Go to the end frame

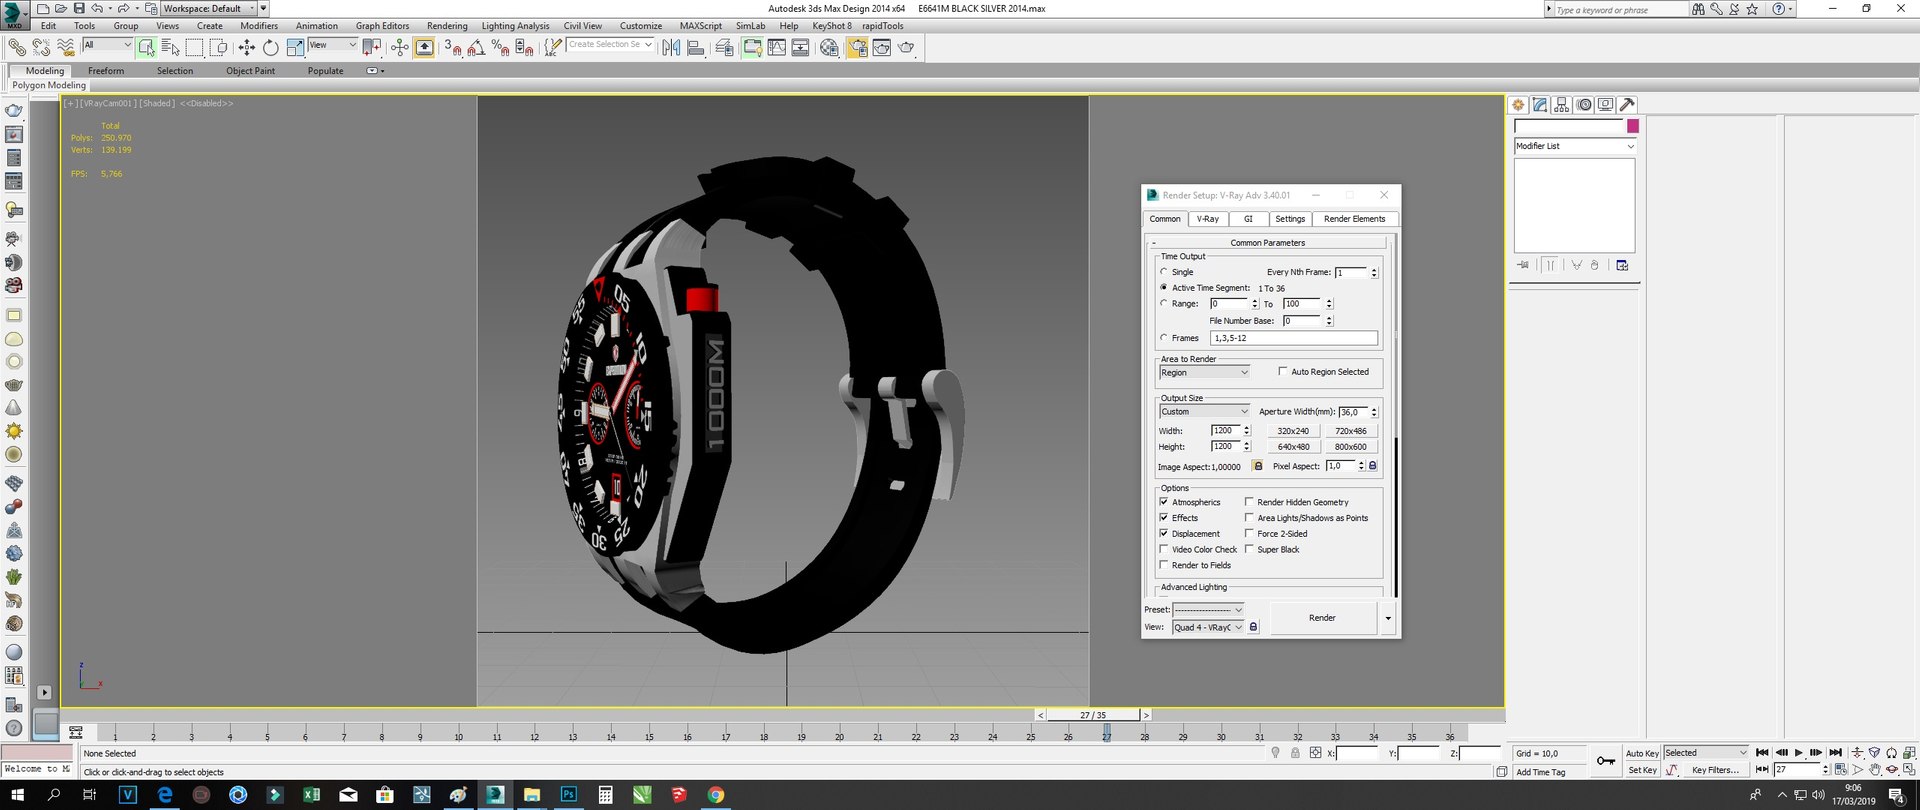pos(1835,753)
